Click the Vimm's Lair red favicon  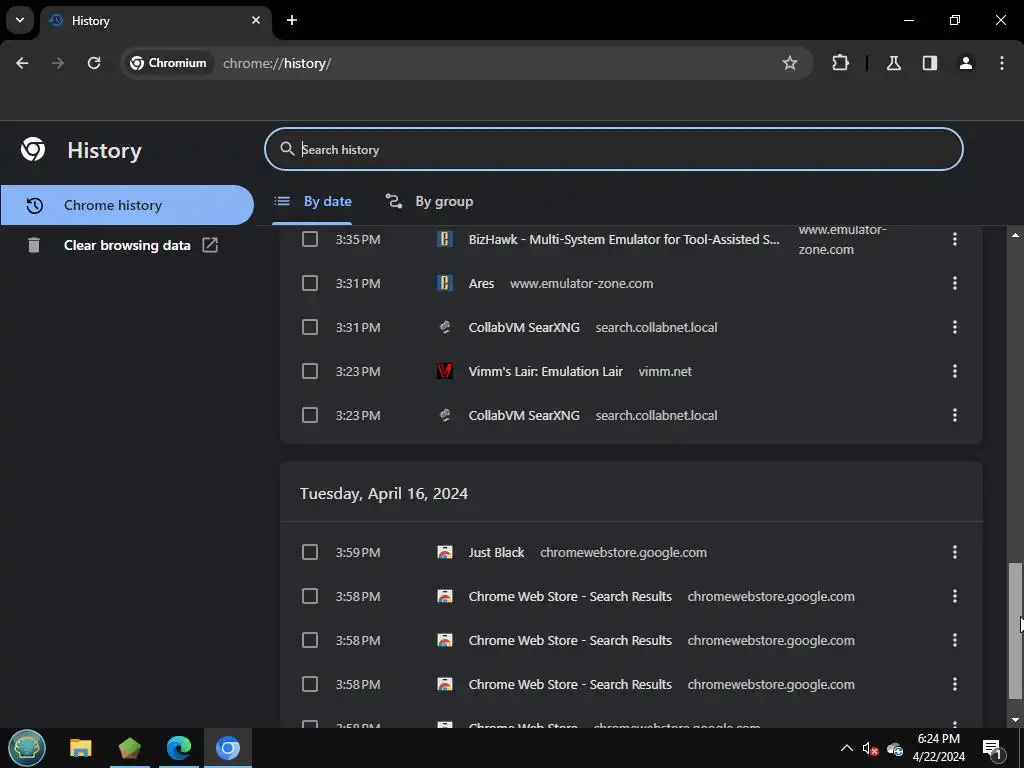pos(445,371)
